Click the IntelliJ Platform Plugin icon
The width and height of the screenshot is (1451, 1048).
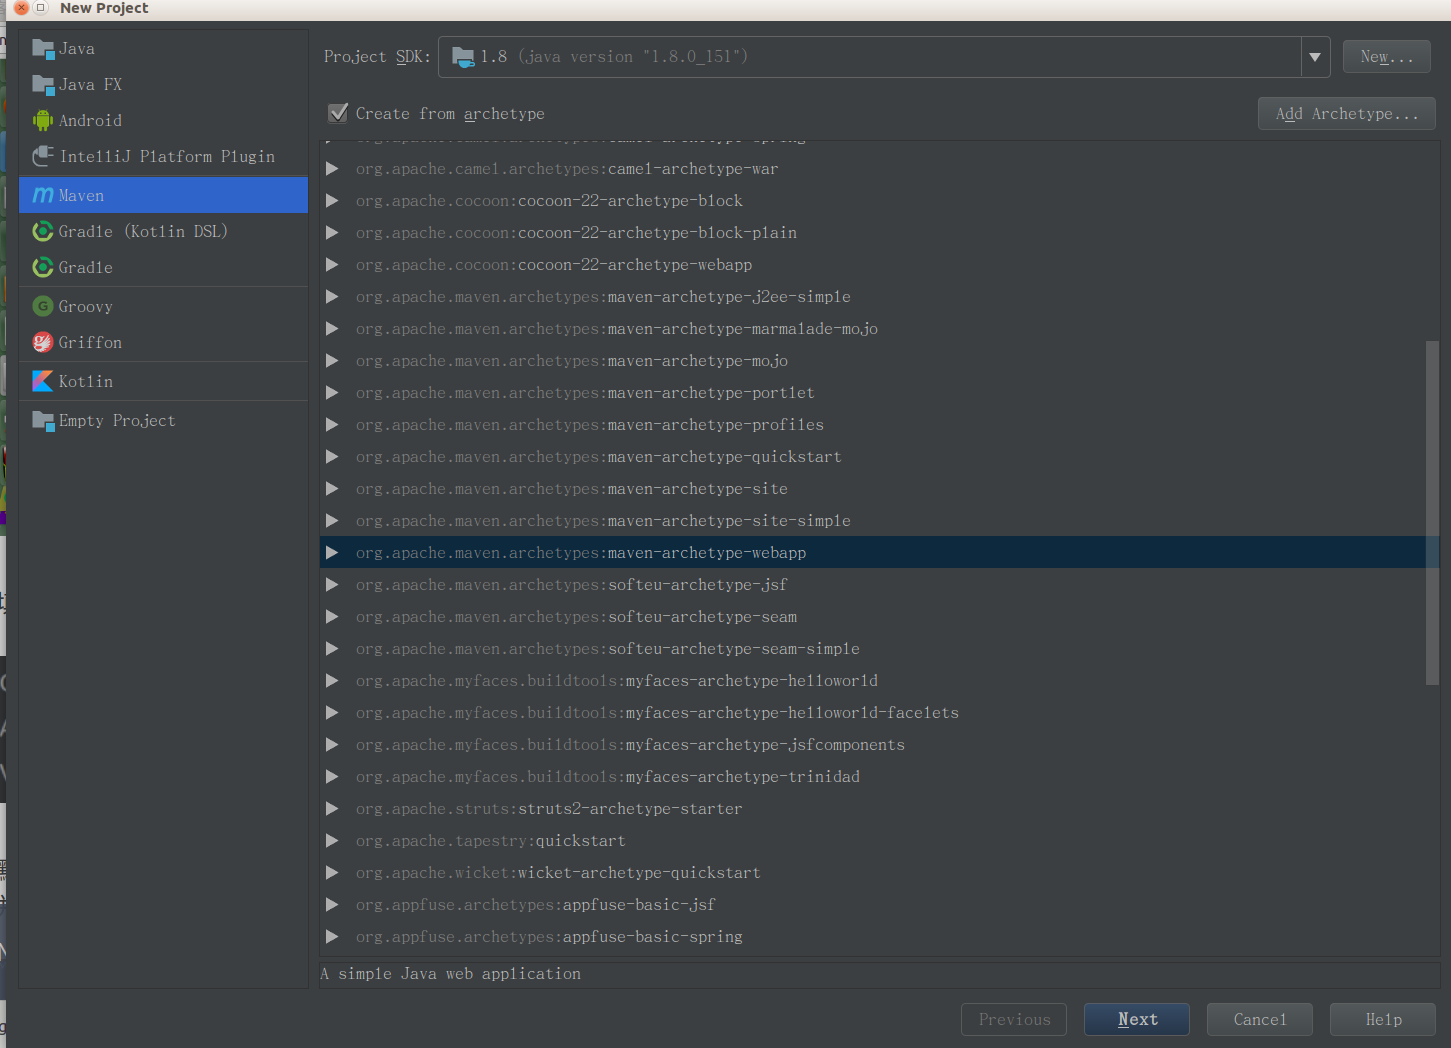(43, 157)
